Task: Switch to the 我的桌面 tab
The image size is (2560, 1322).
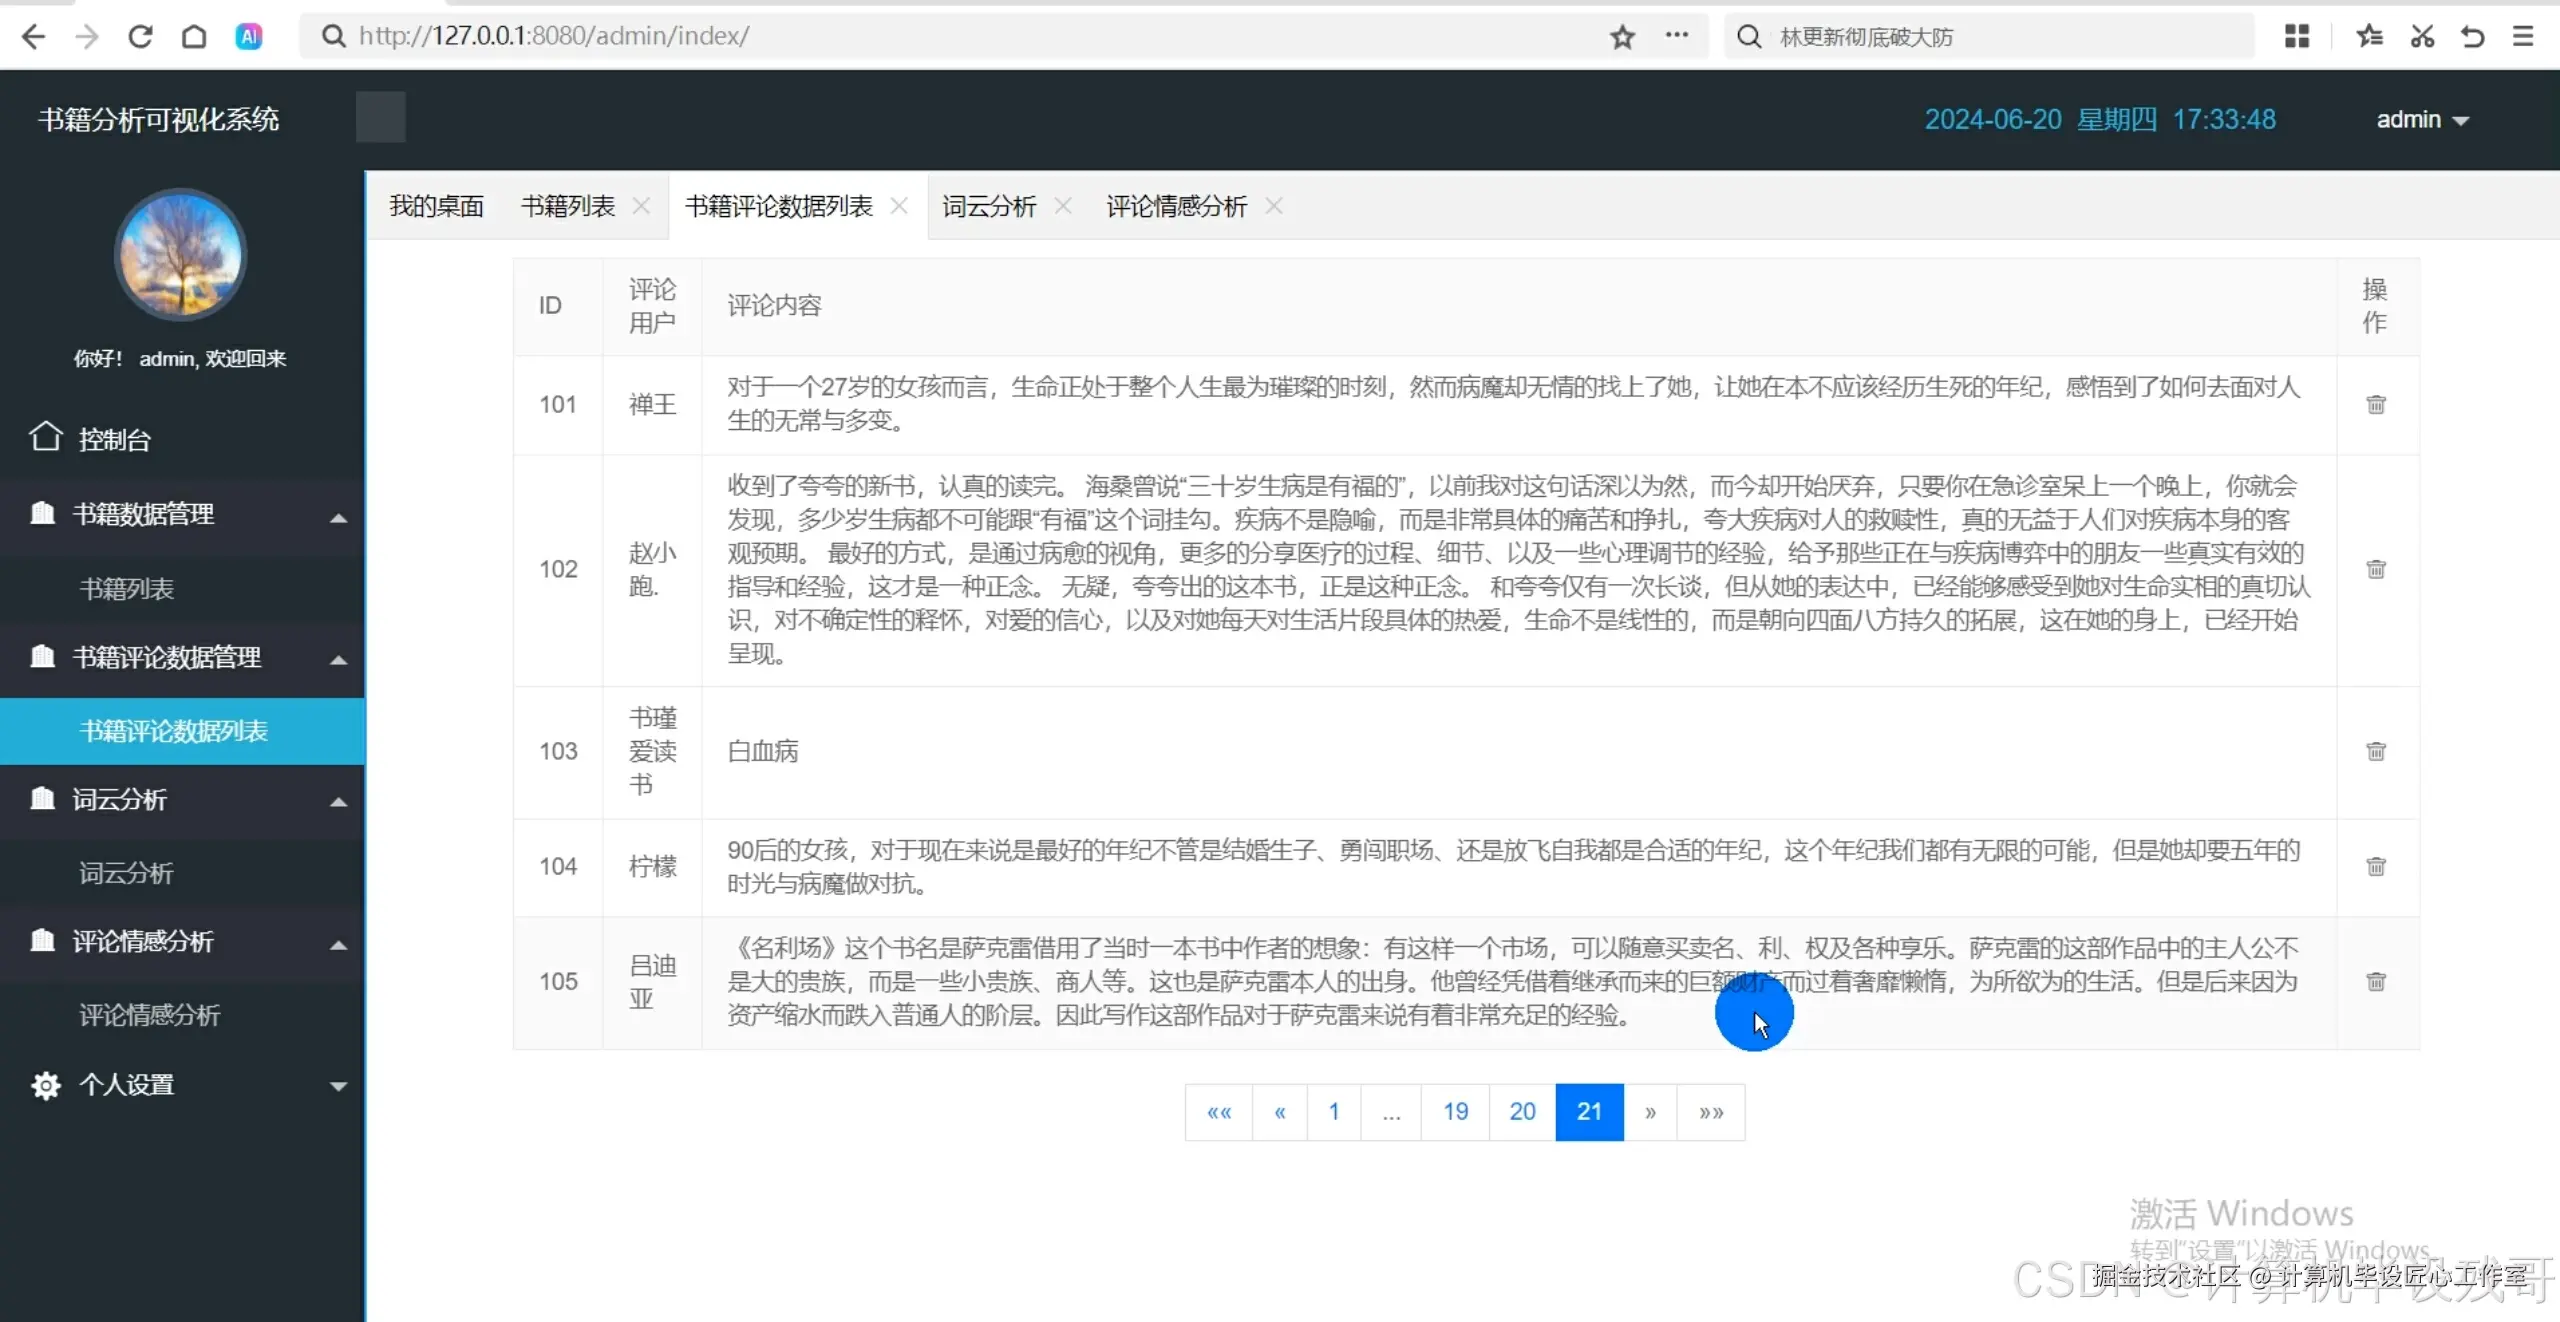Action: coord(436,206)
